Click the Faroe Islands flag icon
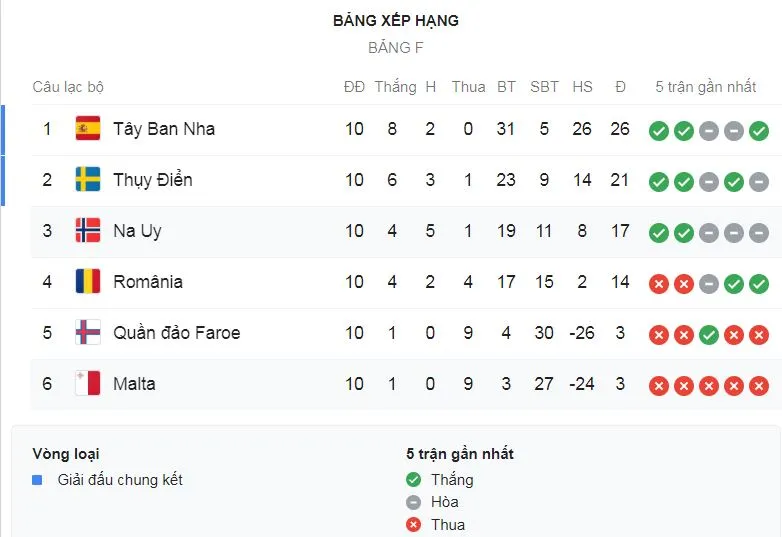Viewport: 782px width, 537px height. pyautogui.click(x=88, y=332)
